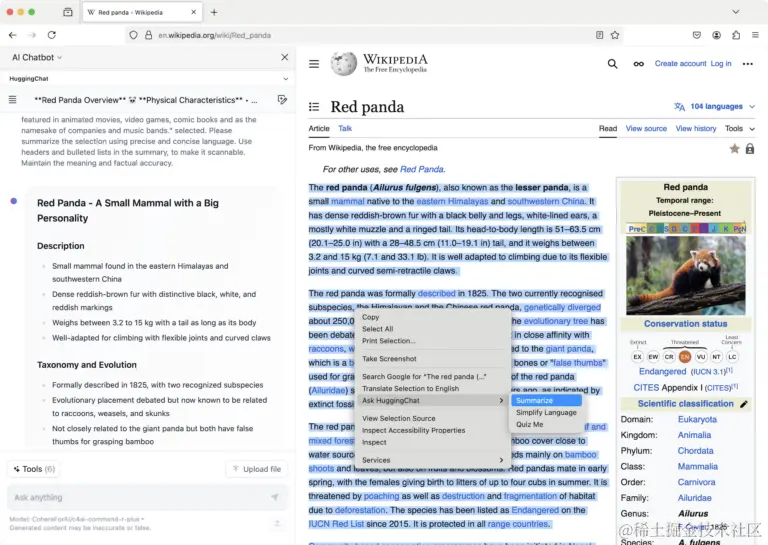Click the Create account link
768x545 pixels.
(x=680, y=64)
